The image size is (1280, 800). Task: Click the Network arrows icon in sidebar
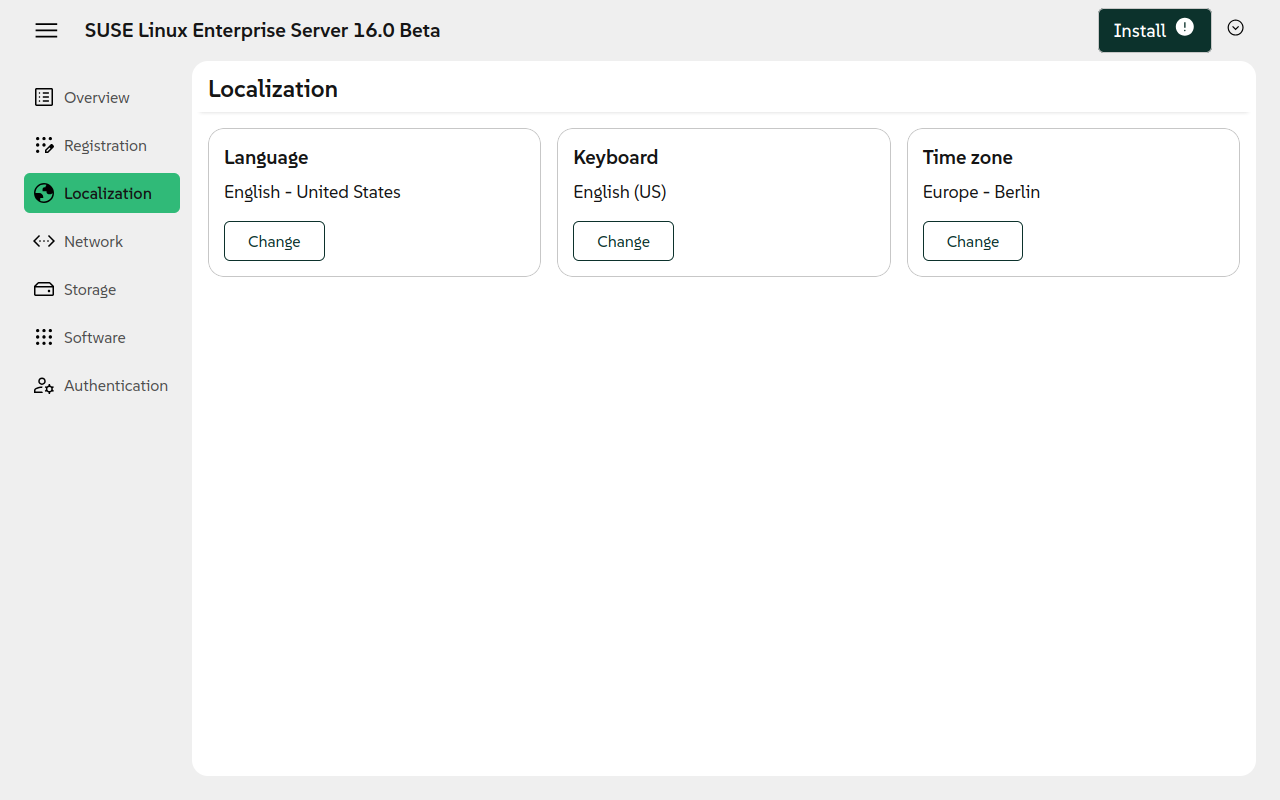coord(43,241)
